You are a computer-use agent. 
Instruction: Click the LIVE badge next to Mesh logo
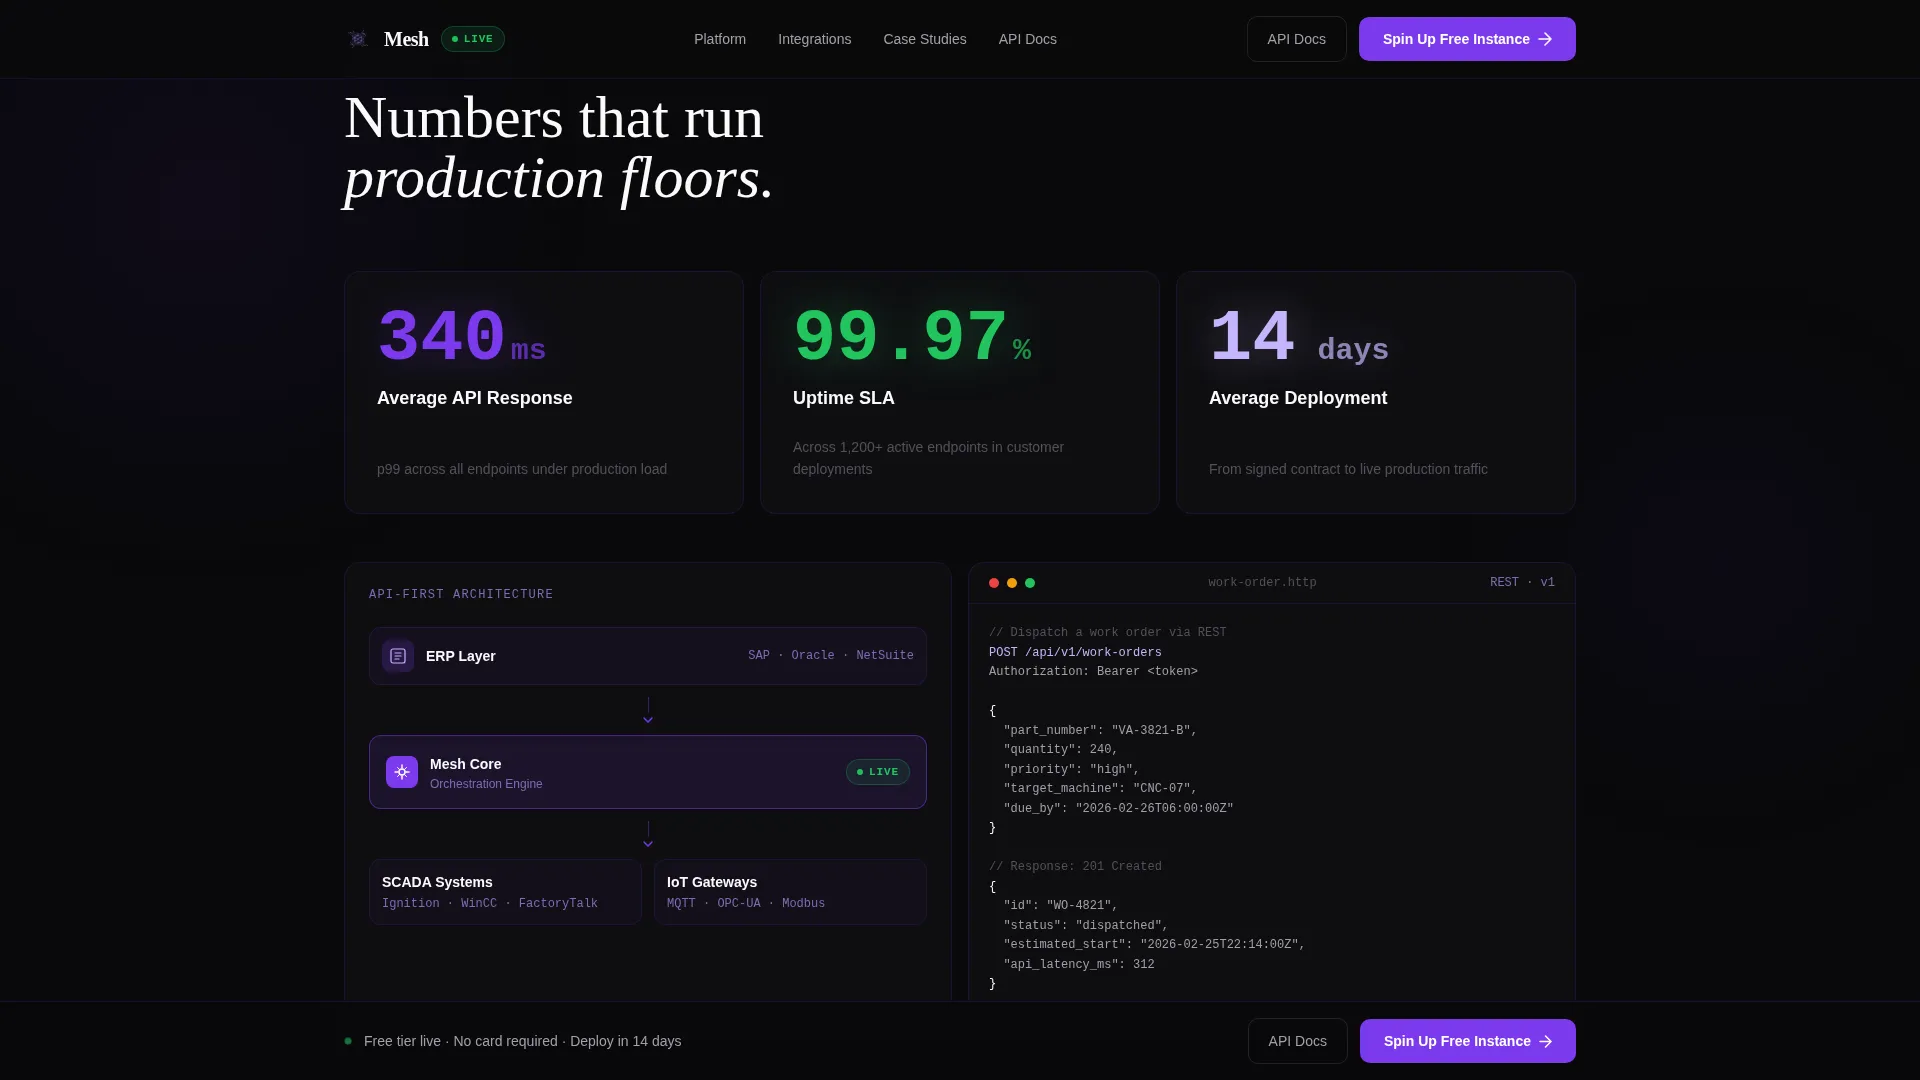[x=473, y=39]
